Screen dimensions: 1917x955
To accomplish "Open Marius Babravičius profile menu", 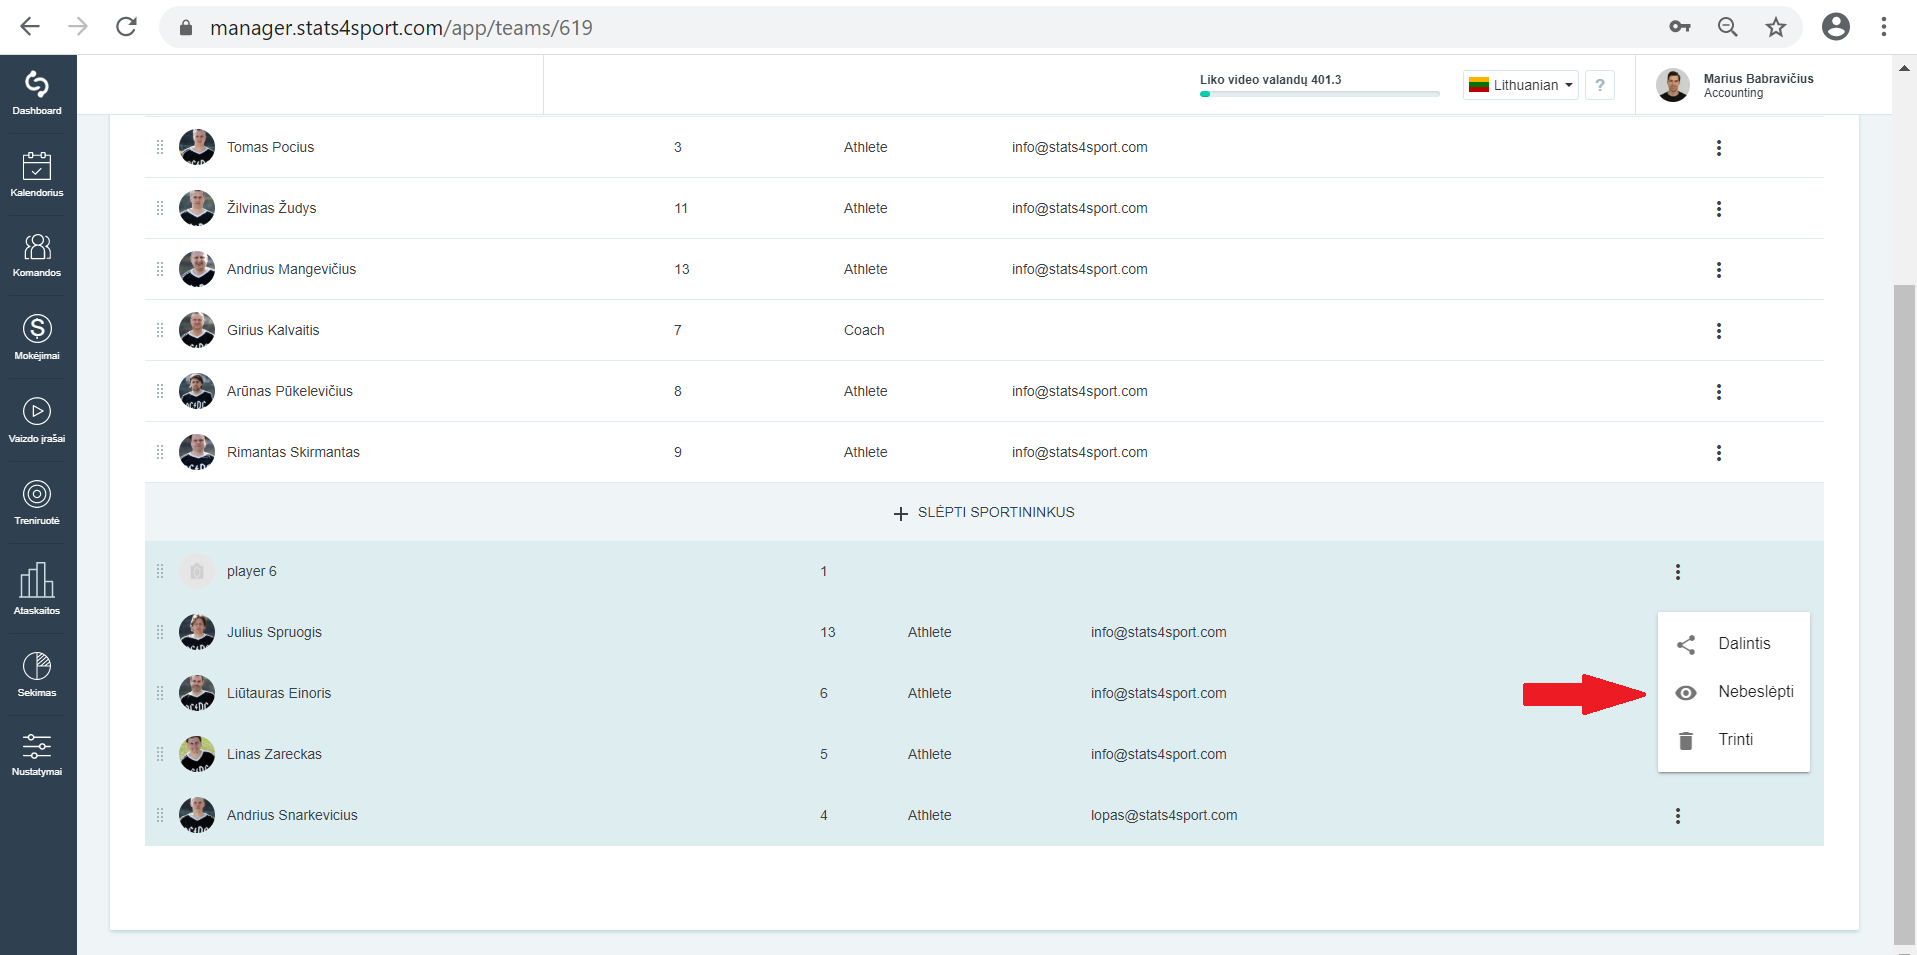I will tap(1735, 85).
